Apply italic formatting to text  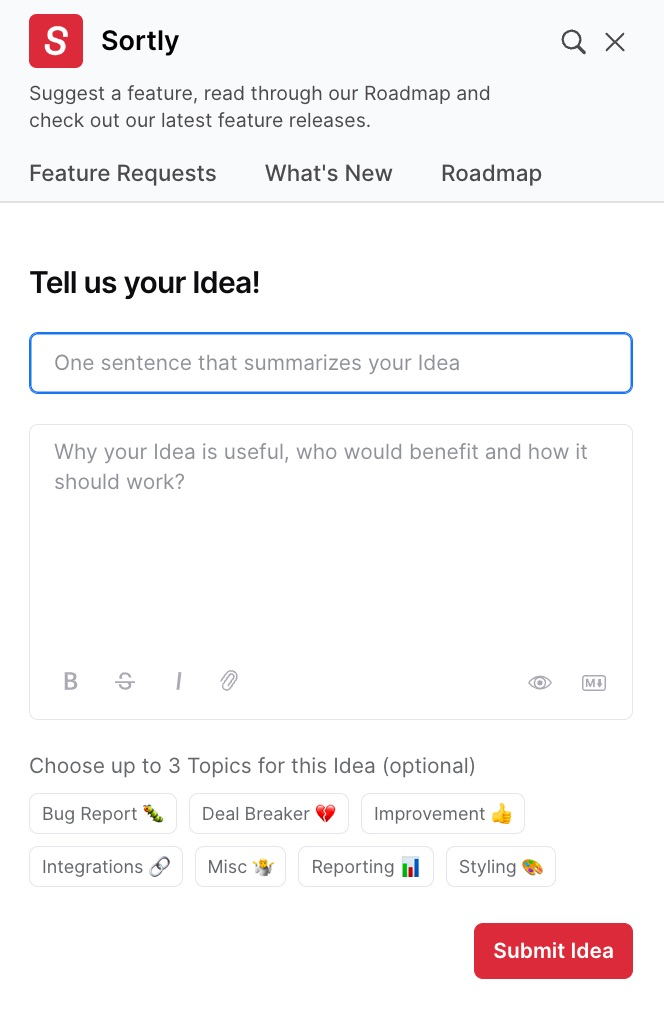coord(179,682)
